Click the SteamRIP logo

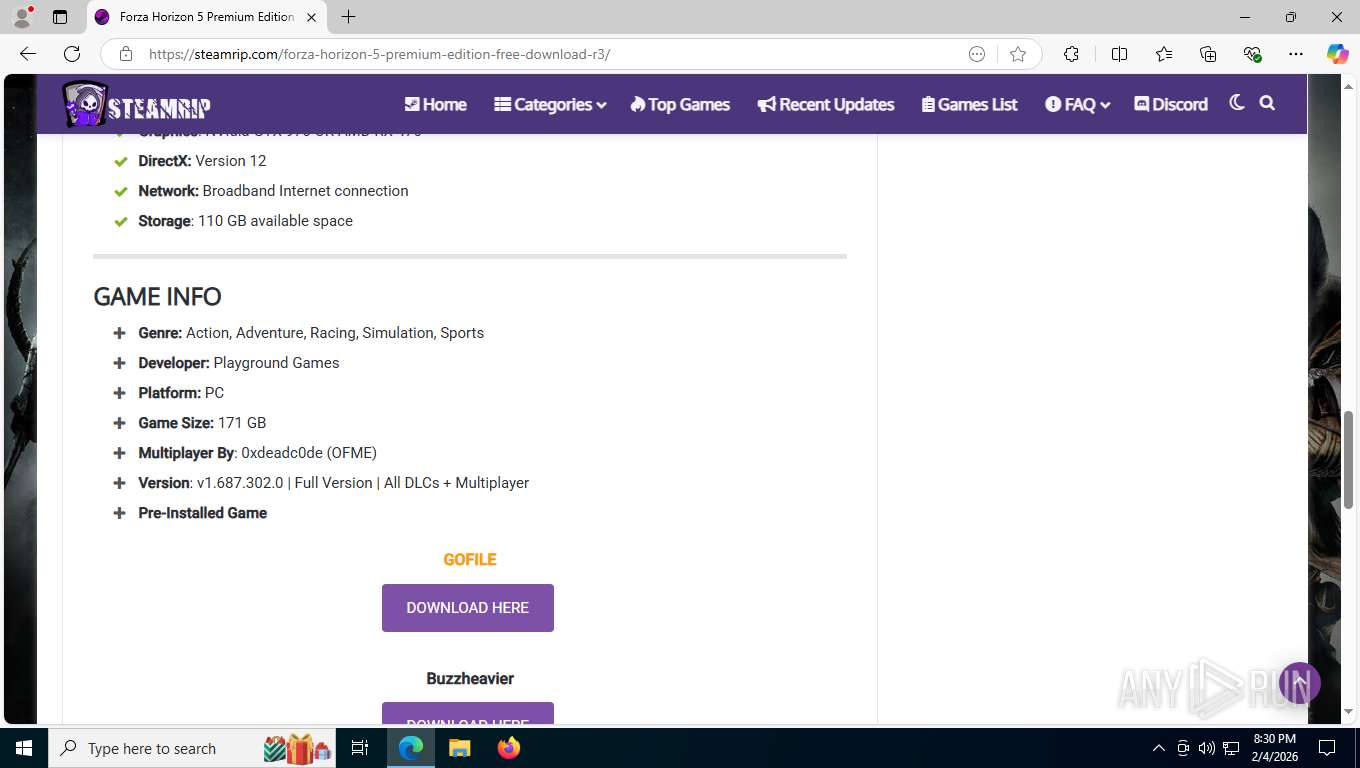[x=136, y=104]
